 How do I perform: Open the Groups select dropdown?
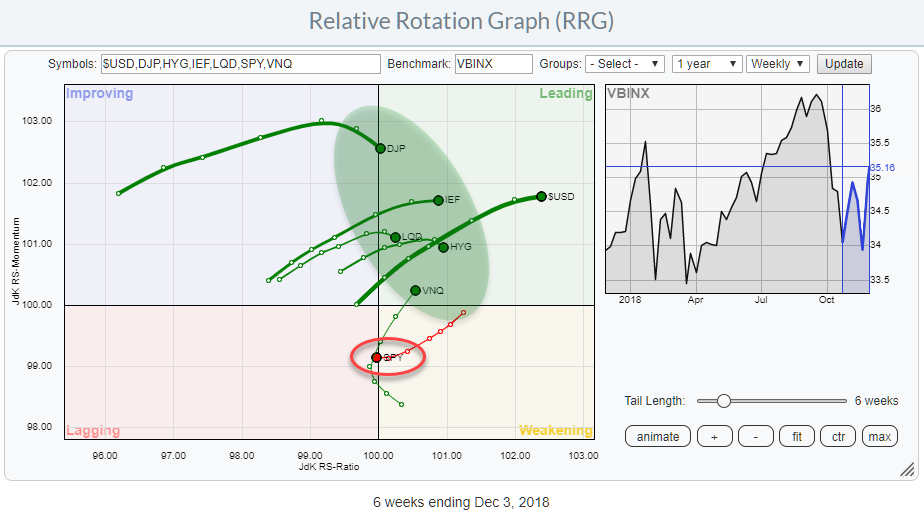click(x=625, y=64)
